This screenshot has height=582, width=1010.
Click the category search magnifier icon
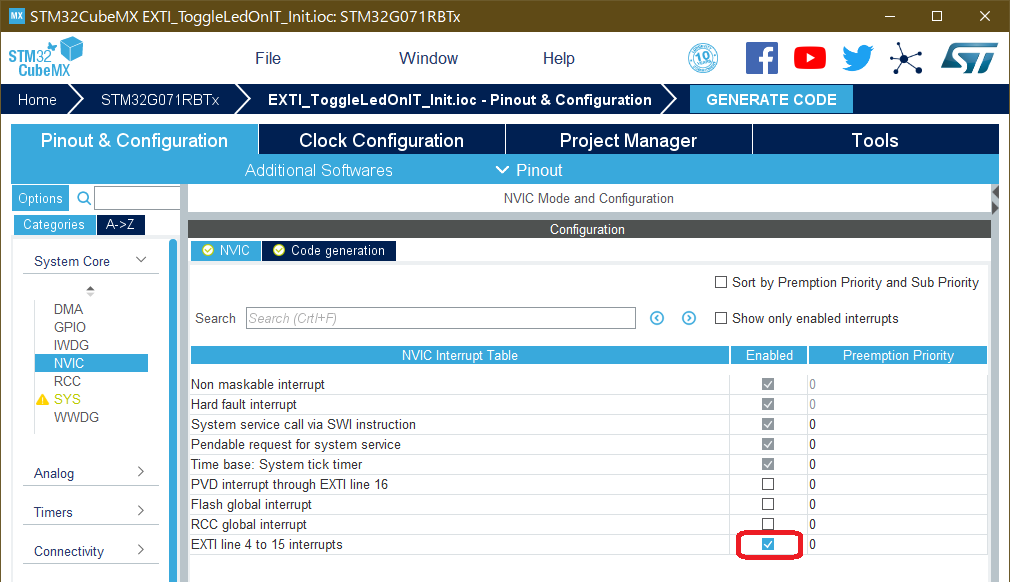pos(84,198)
